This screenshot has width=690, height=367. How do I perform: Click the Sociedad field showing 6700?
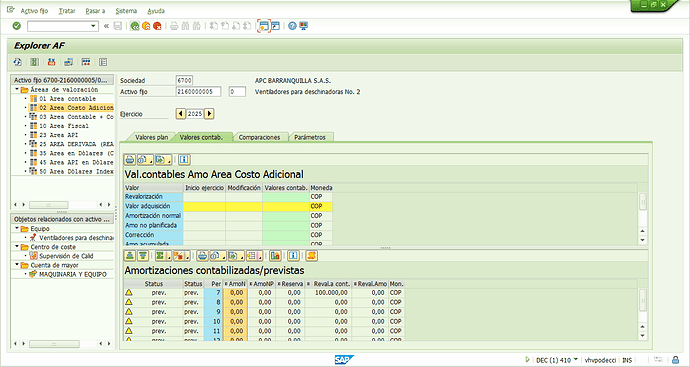click(x=184, y=81)
